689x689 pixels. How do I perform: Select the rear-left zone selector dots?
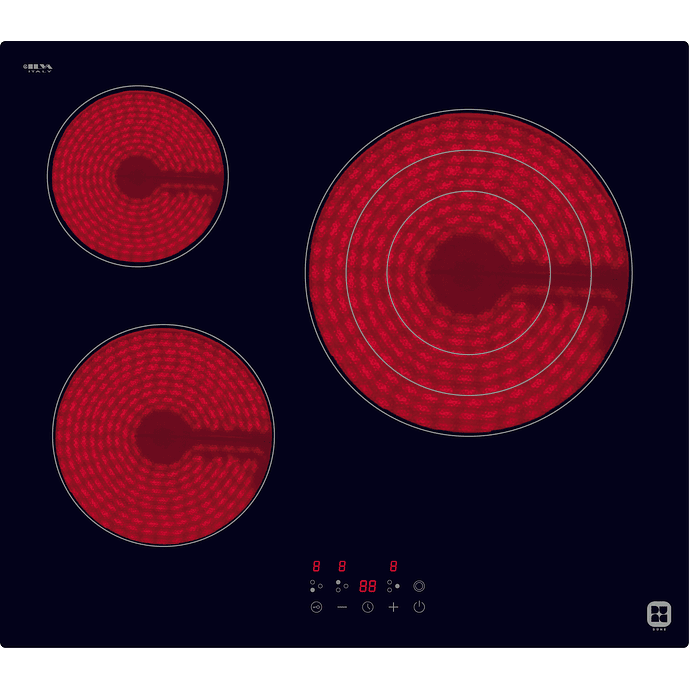[x=341, y=587]
